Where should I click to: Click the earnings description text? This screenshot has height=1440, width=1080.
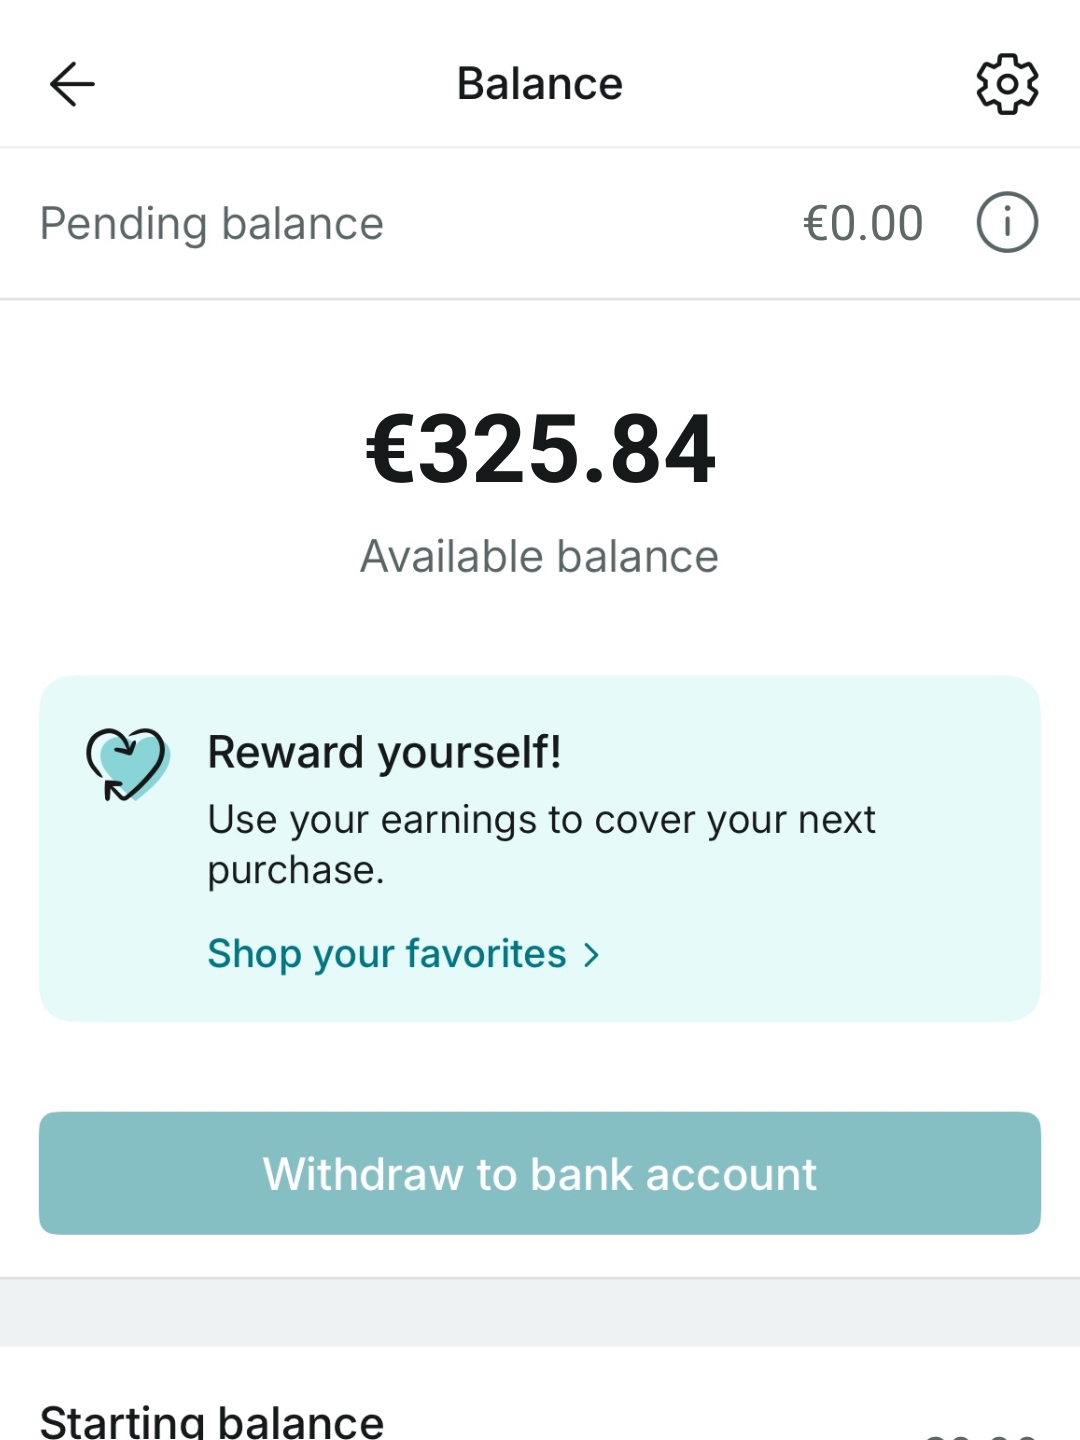(541, 821)
